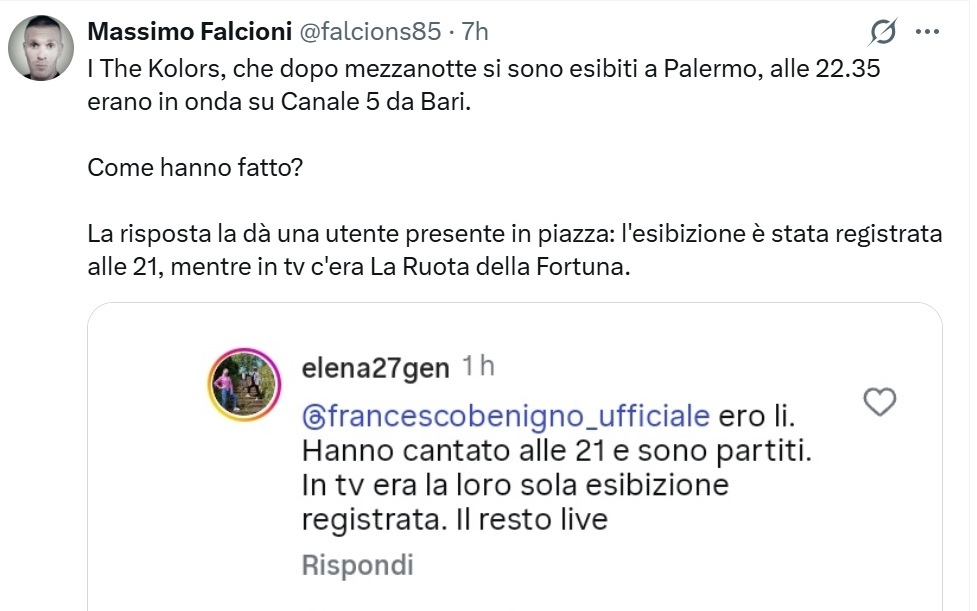
Task: Click Massimo Falcioni's profile avatar
Action: tap(41, 48)
